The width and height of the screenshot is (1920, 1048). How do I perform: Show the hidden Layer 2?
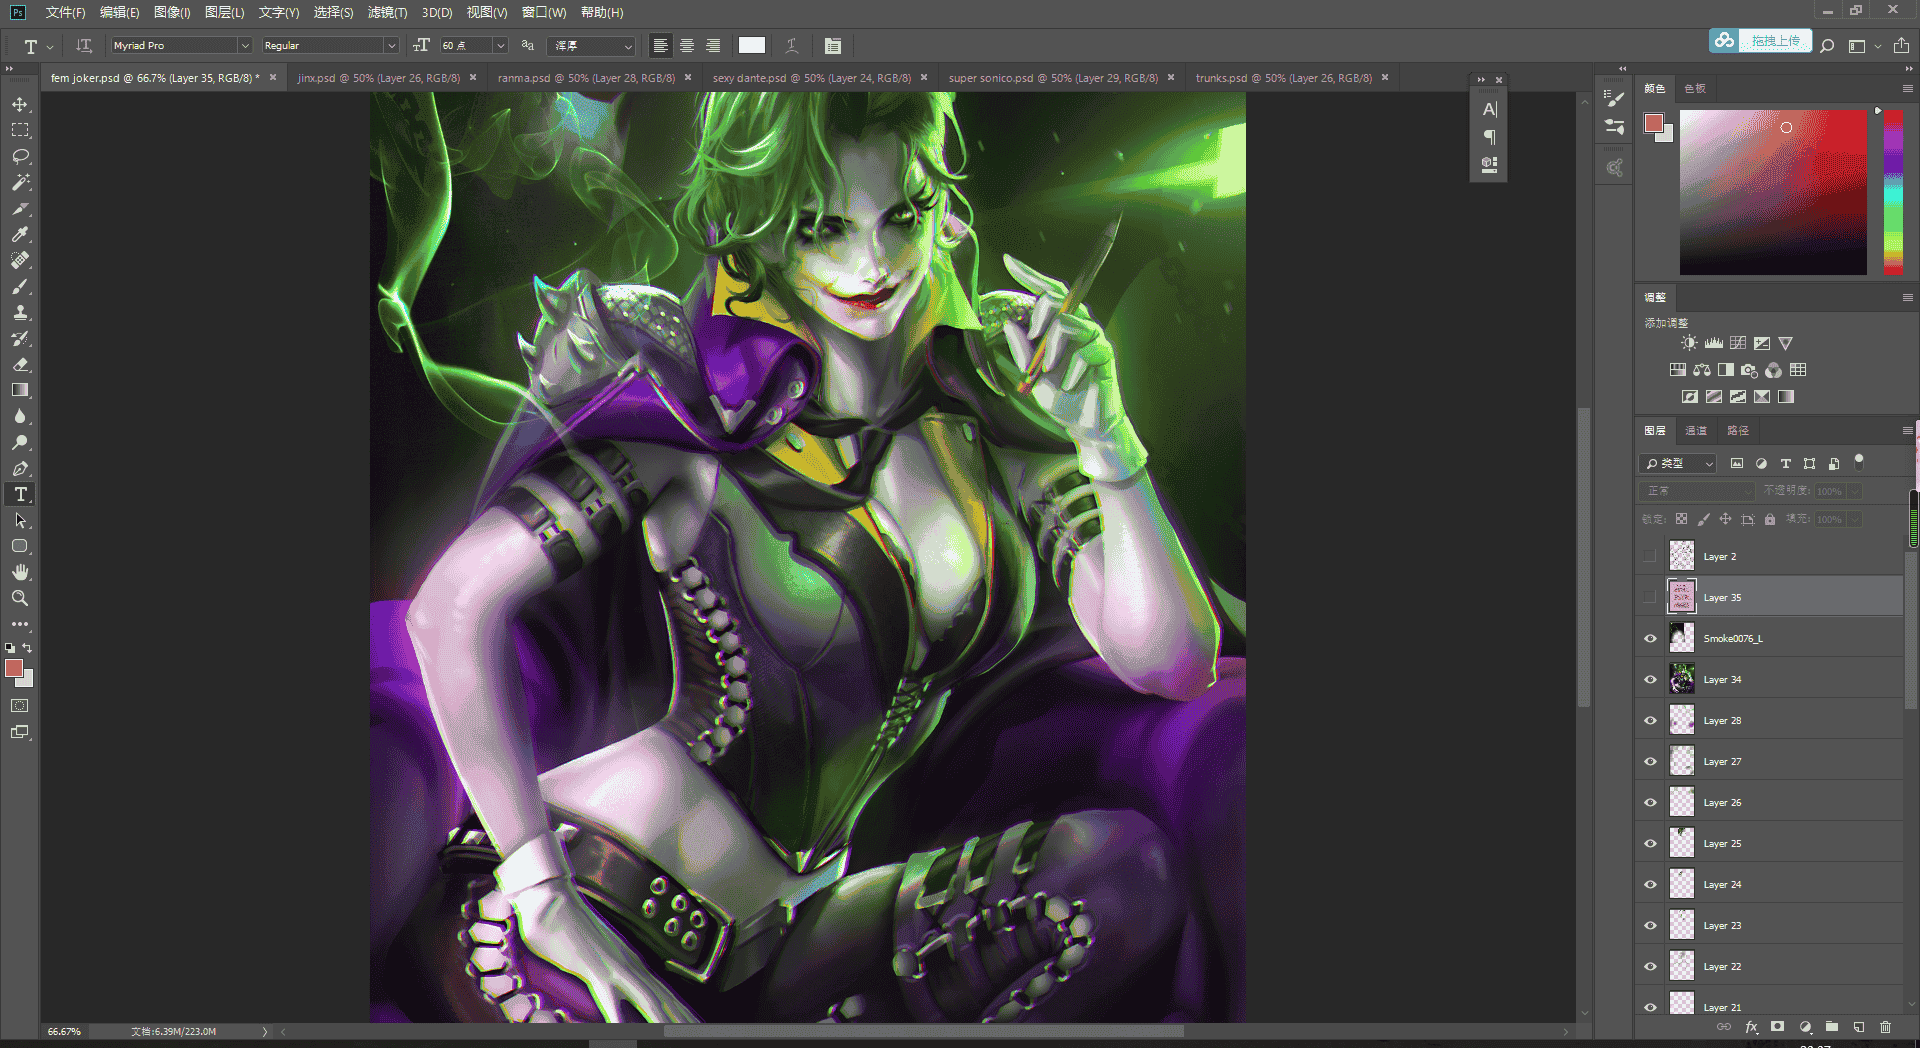pyautogui.click(x=1650, y=556)
